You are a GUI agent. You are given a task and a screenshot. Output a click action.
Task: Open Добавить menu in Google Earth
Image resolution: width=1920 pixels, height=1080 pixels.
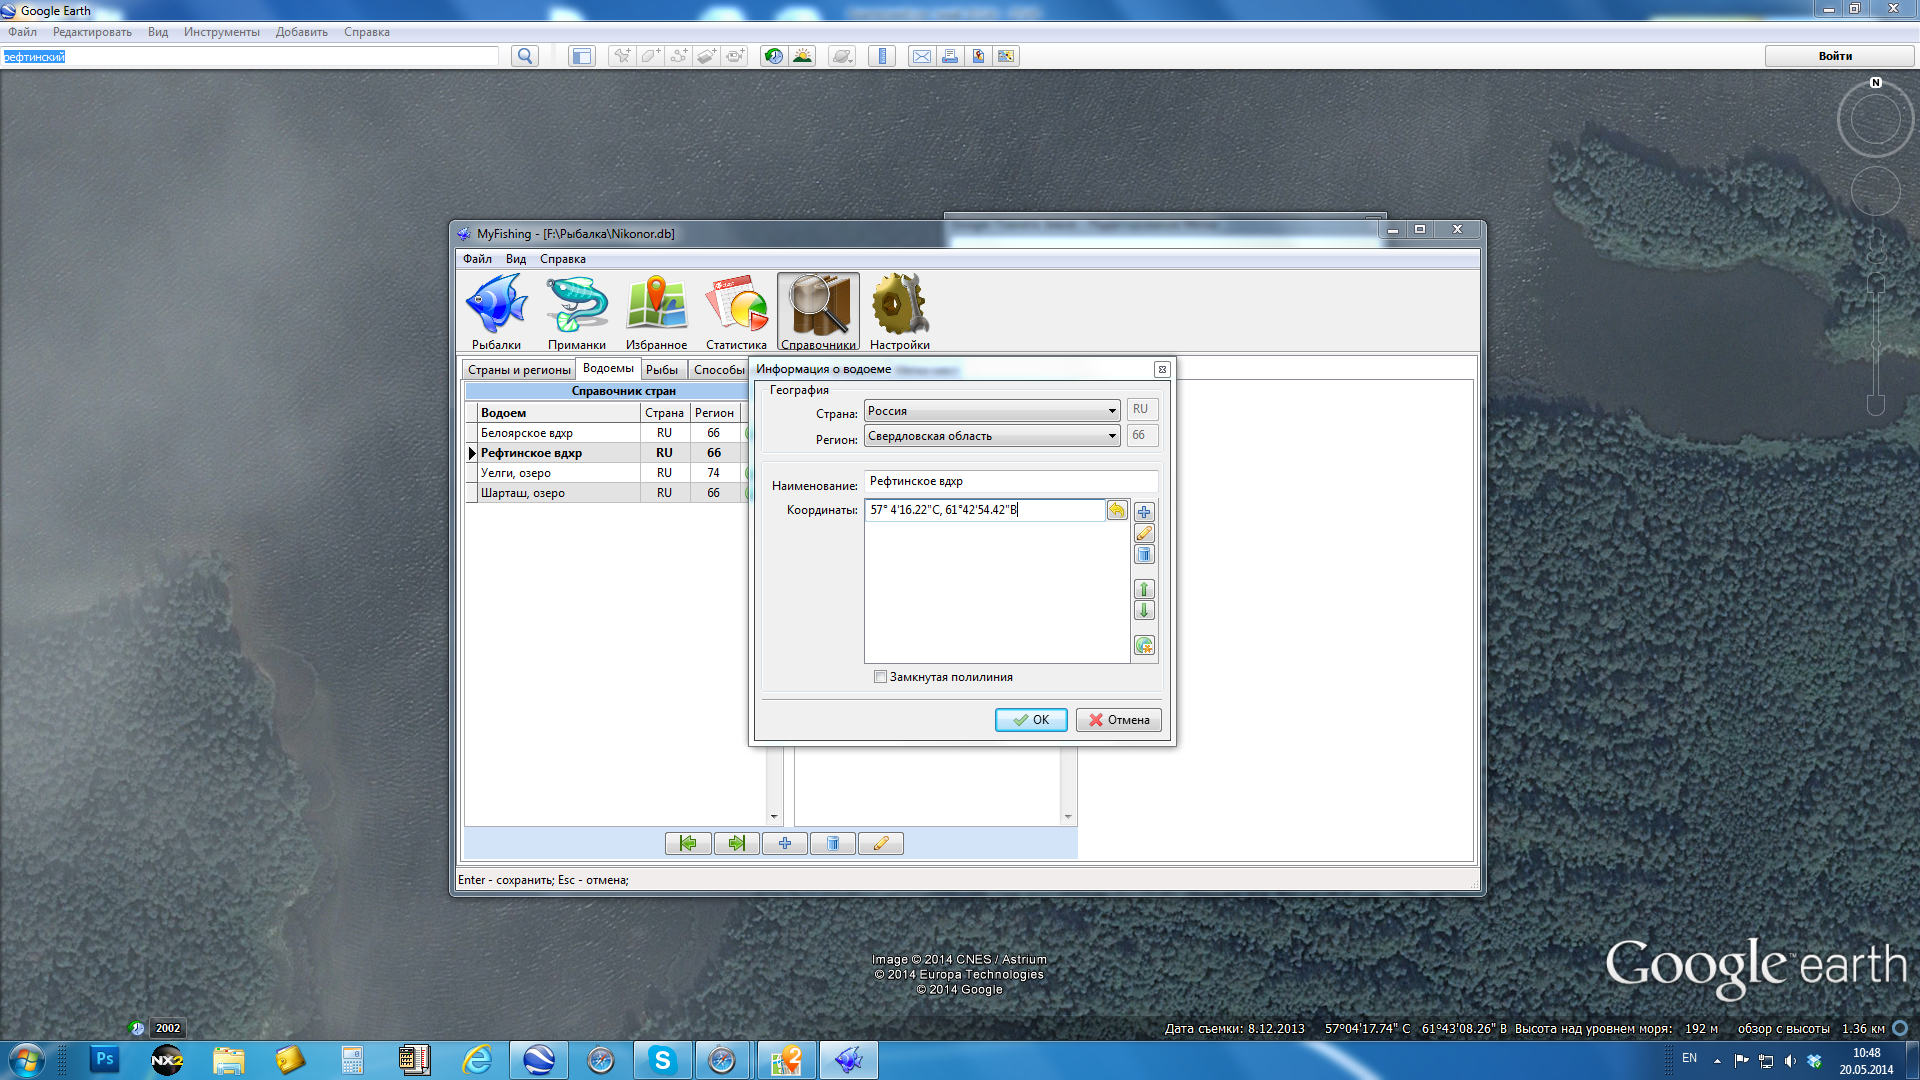[302, 32]
